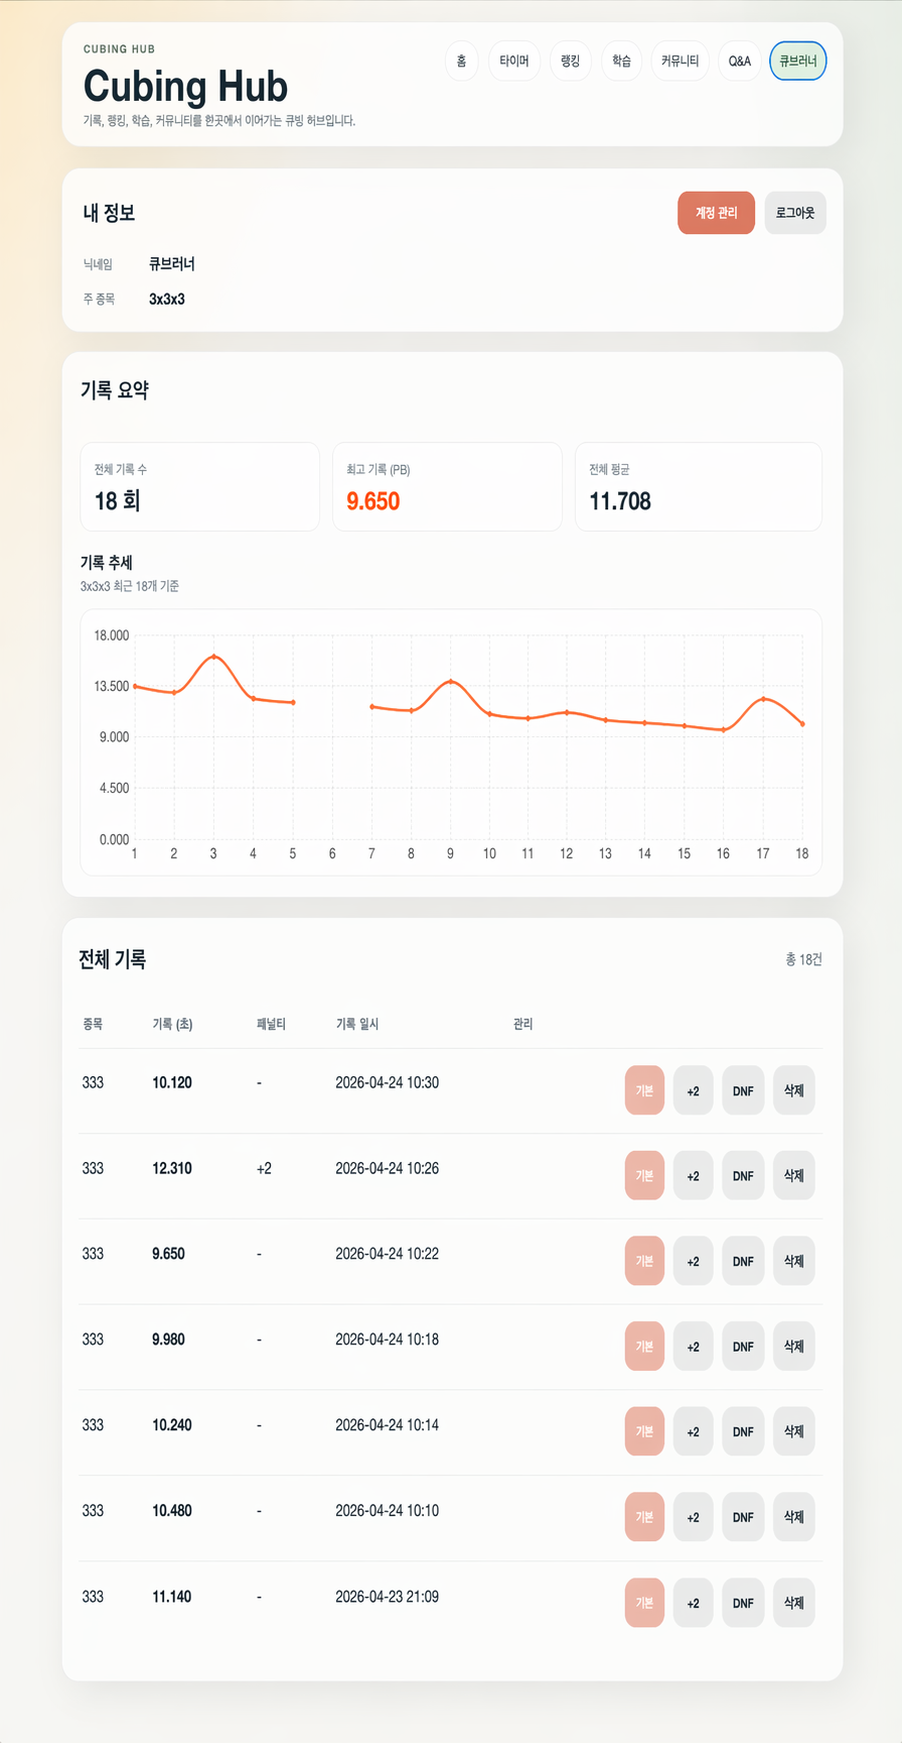This screenshot has height=1743, width=902.
Task: Click the 2026-04-23 21:09 timestamp
Action: pyautogui.click(x=387, y=1597)
